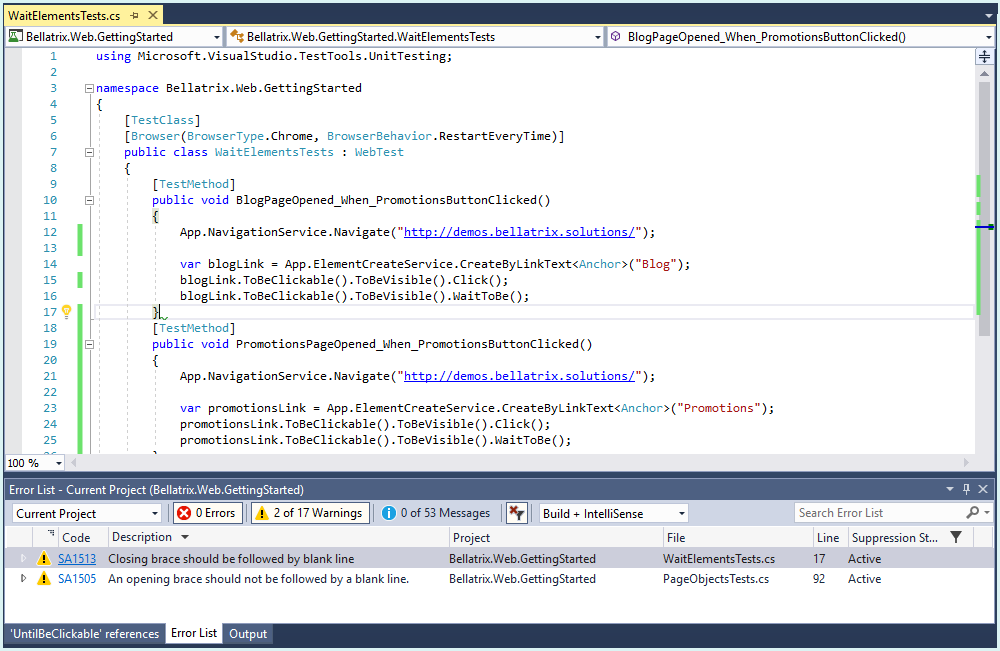Close the WaitElementsTests.cs tab
This screenshot has height=651, width=1000.
(x=153, y=15)
